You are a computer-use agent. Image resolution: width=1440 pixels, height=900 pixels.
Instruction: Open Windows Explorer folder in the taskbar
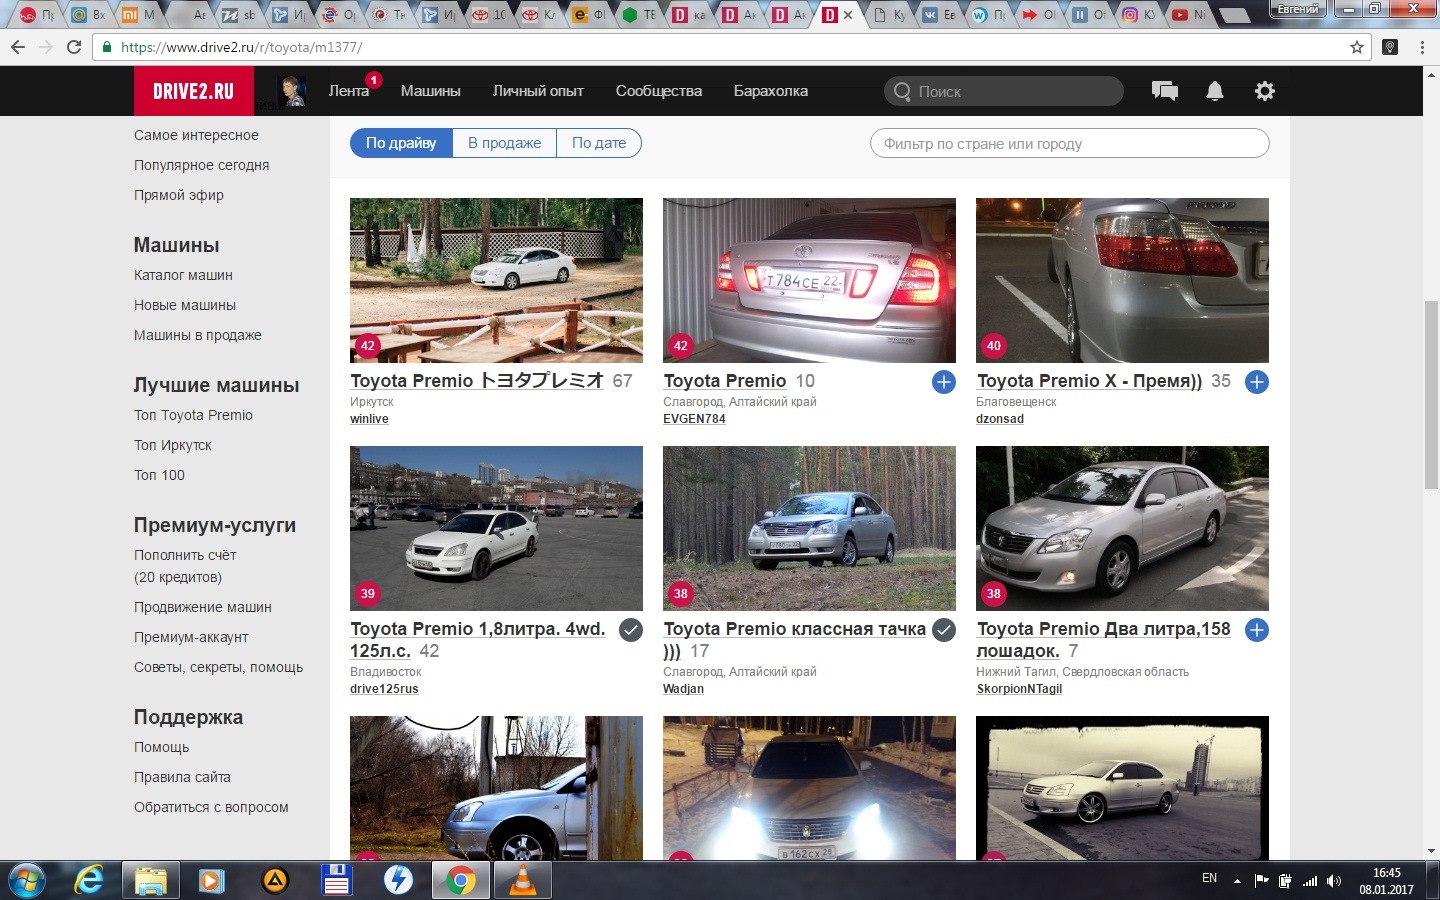[151, 881]
